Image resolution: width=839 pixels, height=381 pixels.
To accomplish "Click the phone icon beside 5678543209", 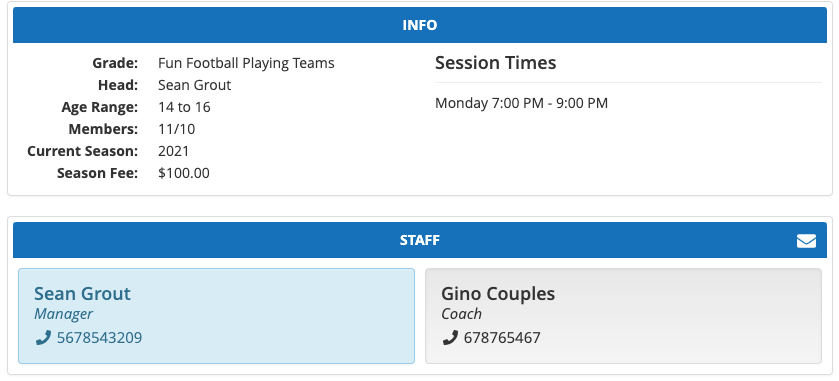I will pos(43,338).
